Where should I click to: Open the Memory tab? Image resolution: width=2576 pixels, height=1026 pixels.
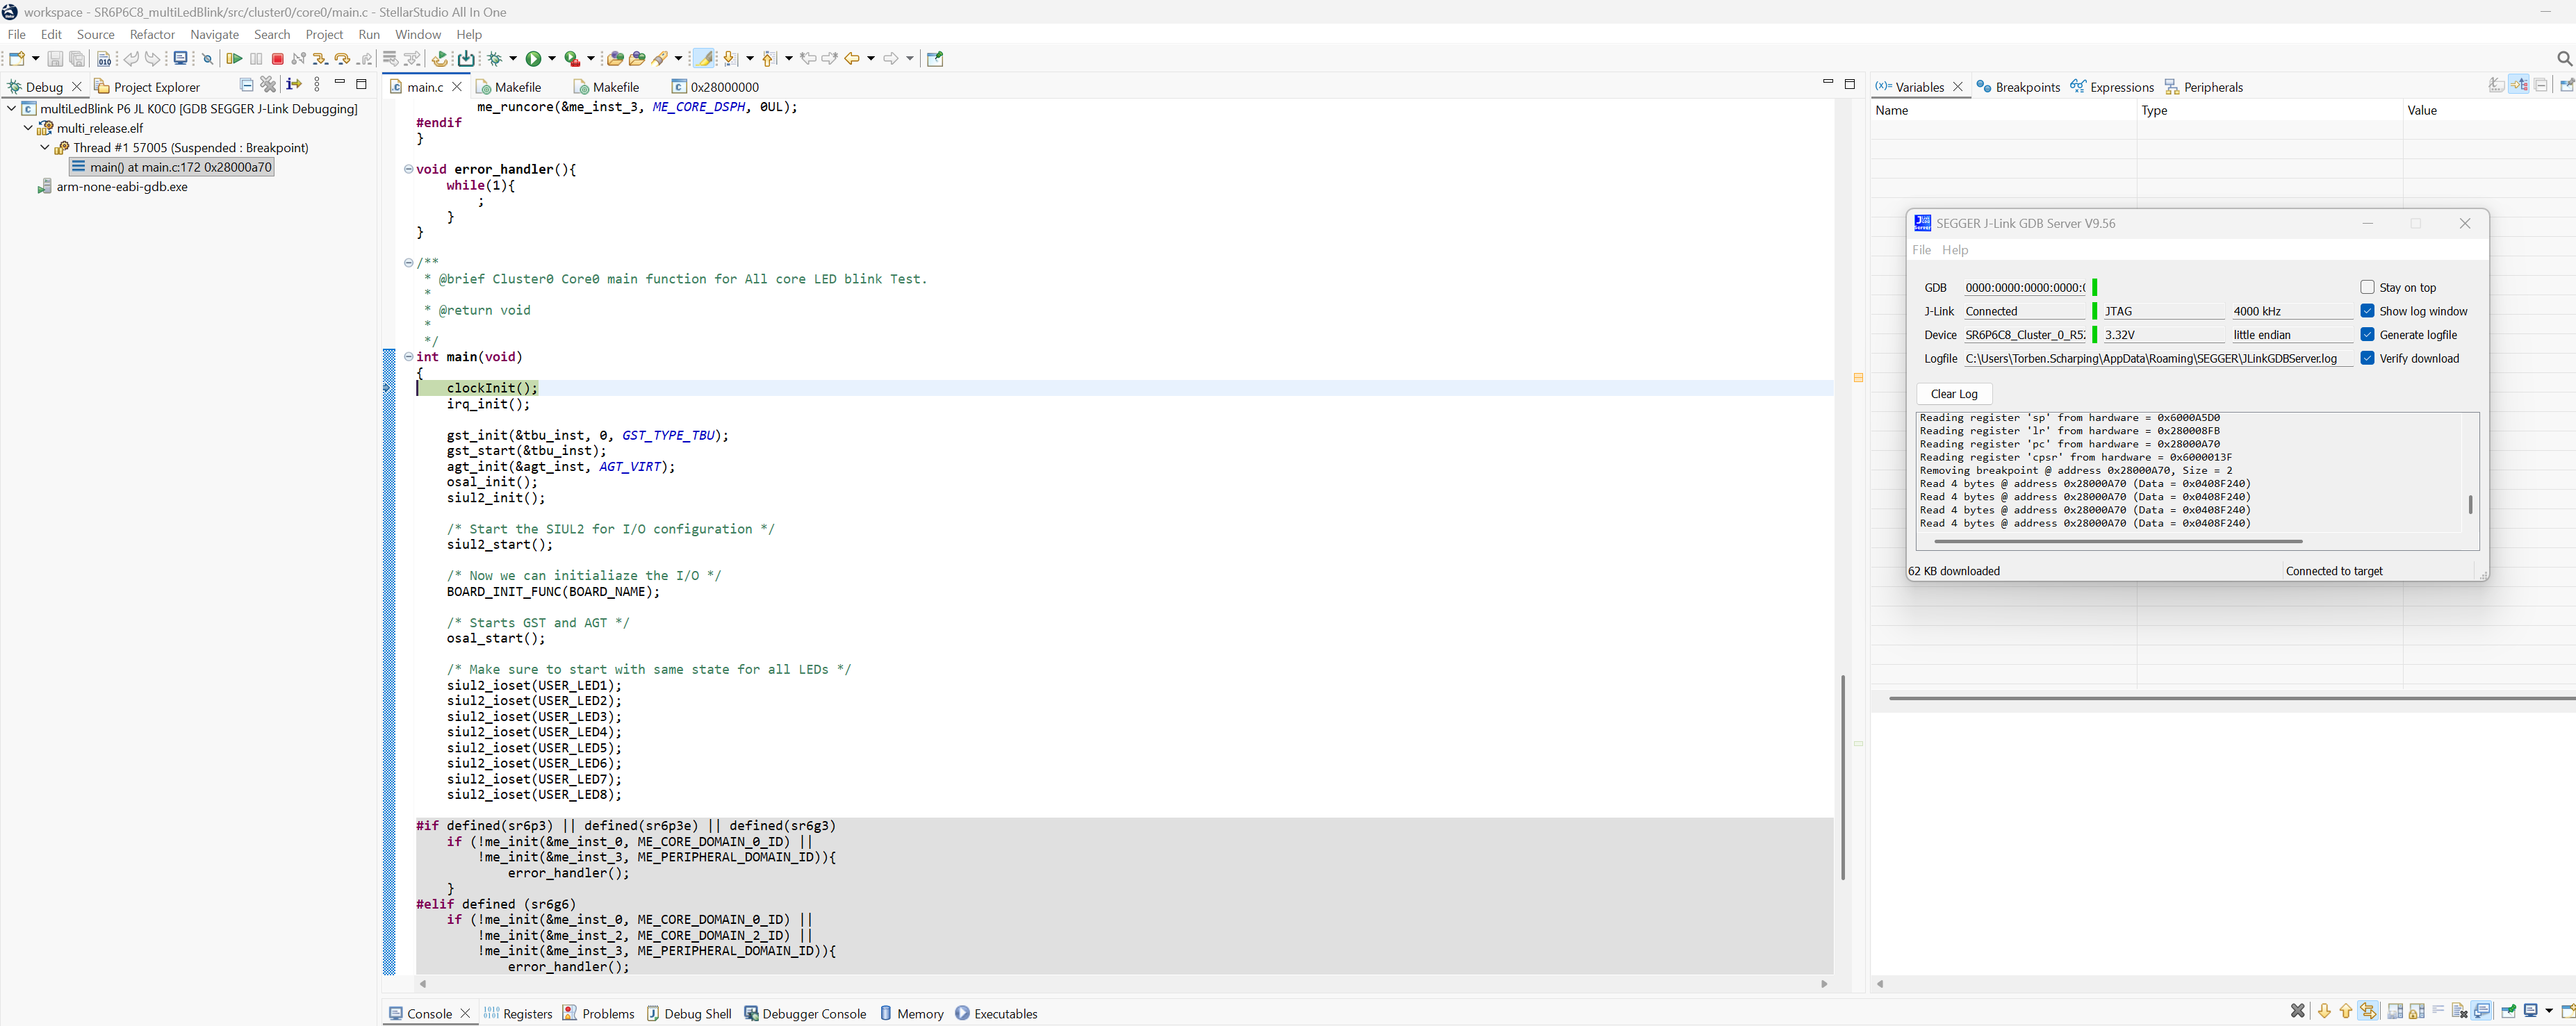pyautogui.click(x=911, y=1013)
